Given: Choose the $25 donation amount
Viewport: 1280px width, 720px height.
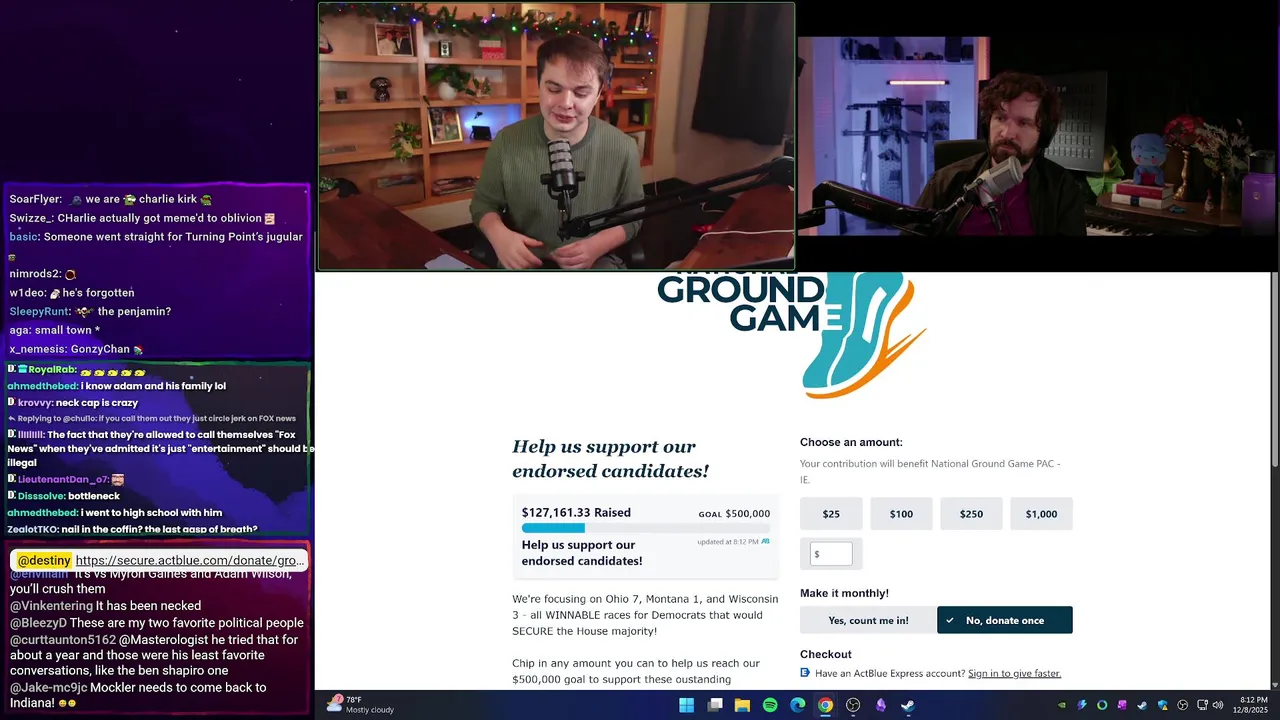Looking at the screenshot, I should pos(831,514).
